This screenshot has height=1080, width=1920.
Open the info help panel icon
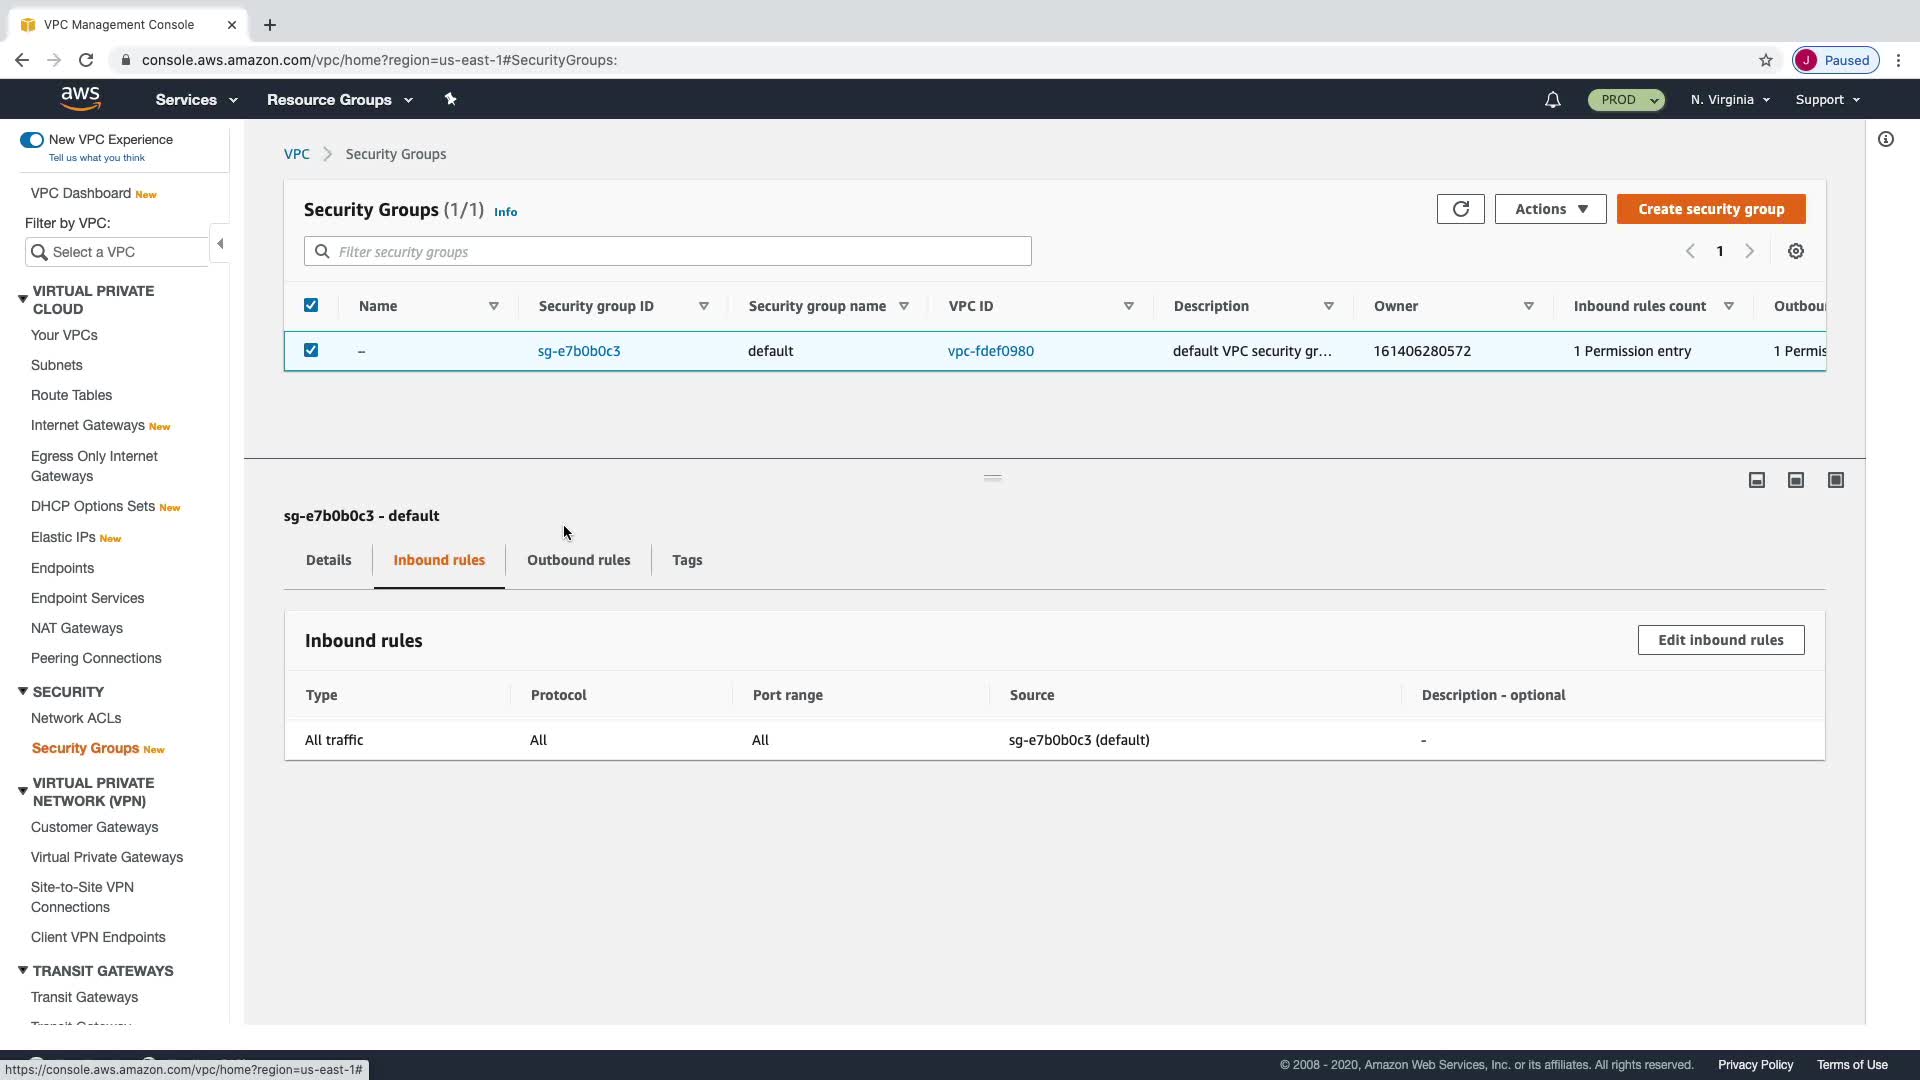(1886, 140)
